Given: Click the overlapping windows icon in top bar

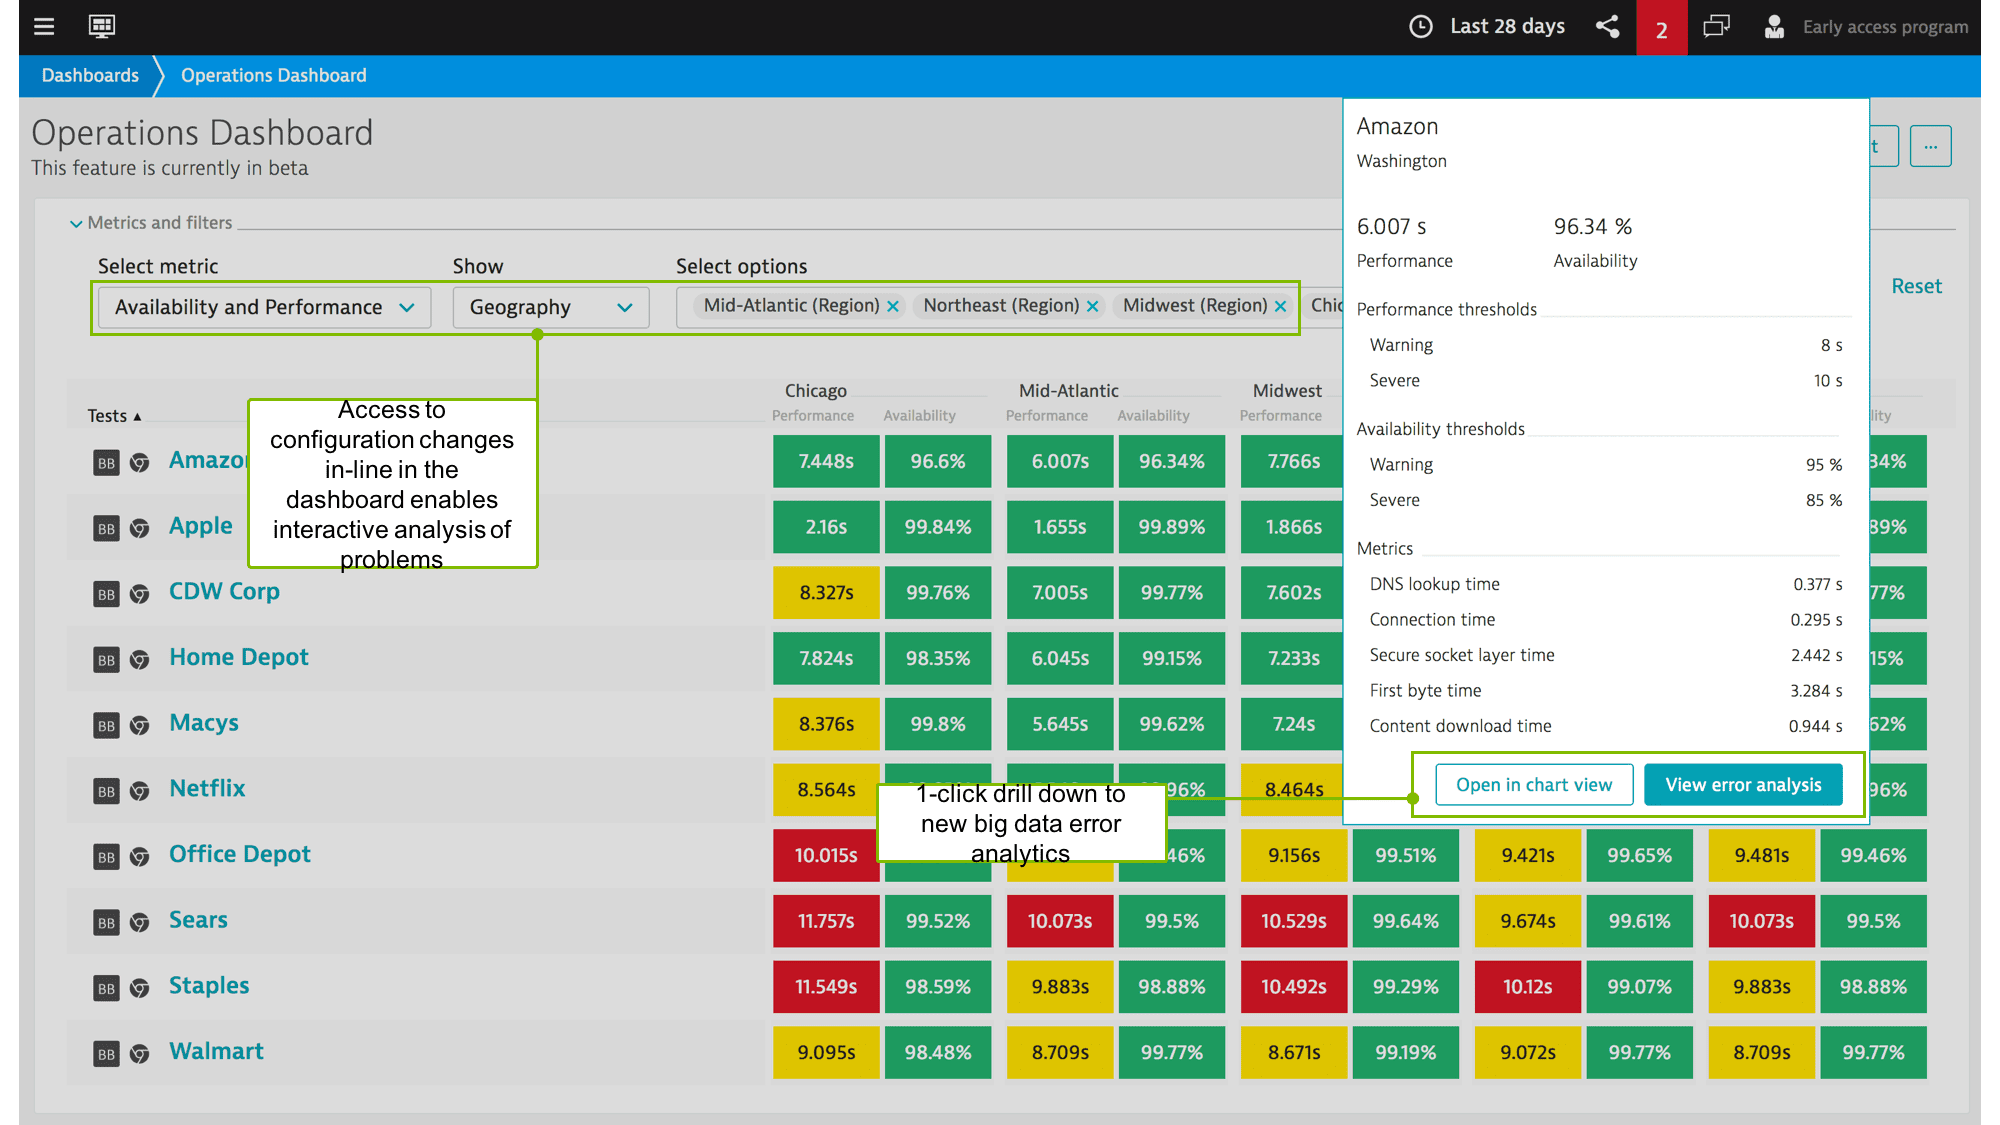Looking at the screenshot, I should 1716,27.
